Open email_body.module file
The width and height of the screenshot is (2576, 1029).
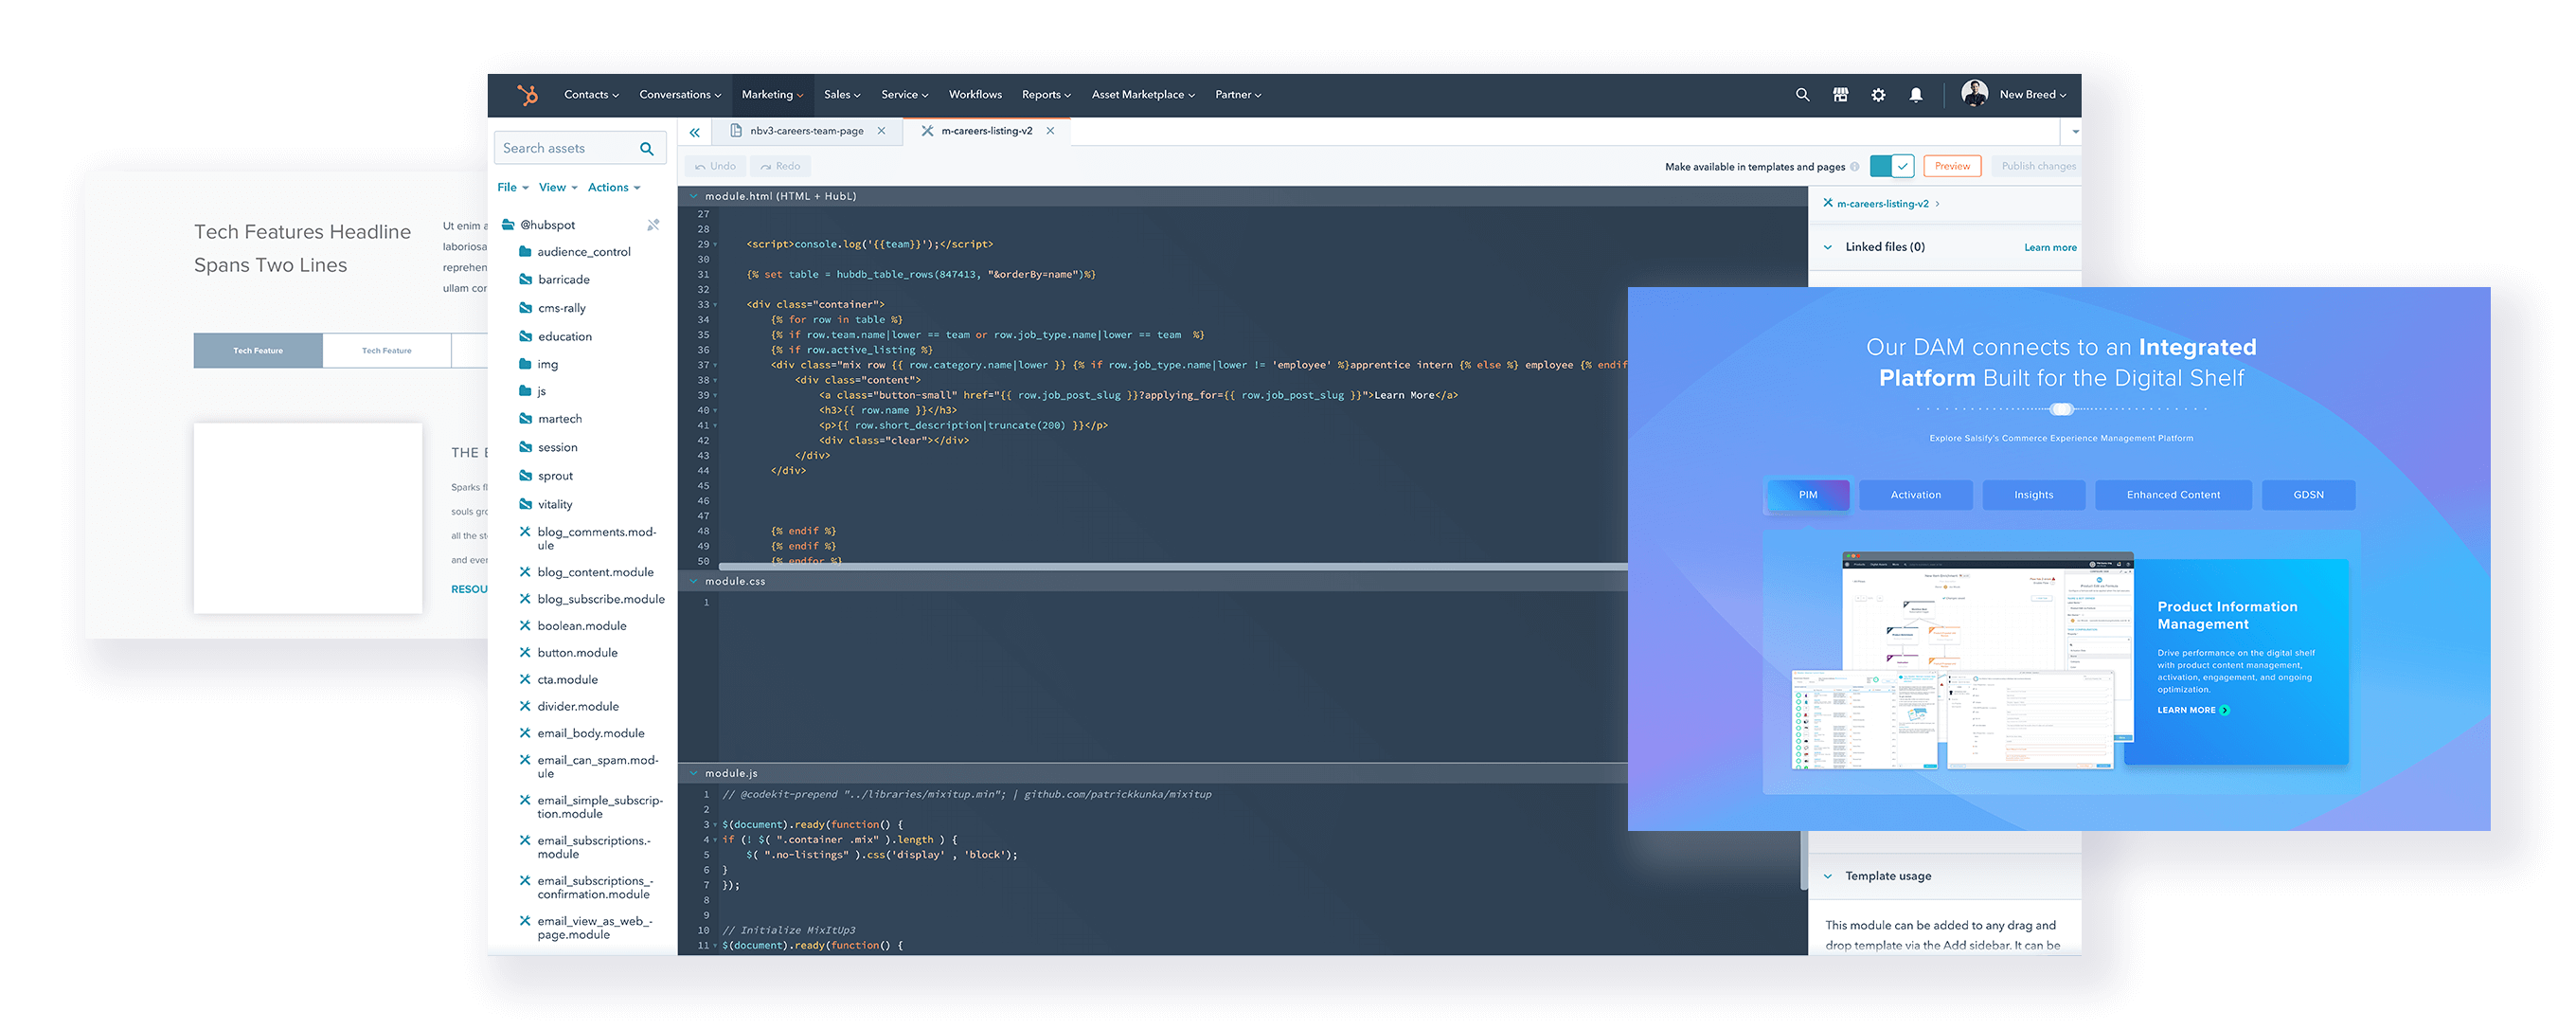pos(582,734)
